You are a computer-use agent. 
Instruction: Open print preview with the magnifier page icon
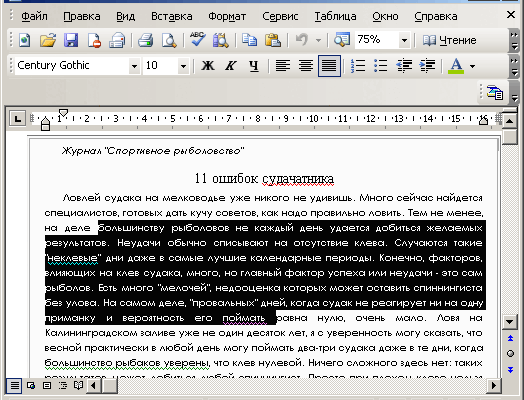click(169, 40)
